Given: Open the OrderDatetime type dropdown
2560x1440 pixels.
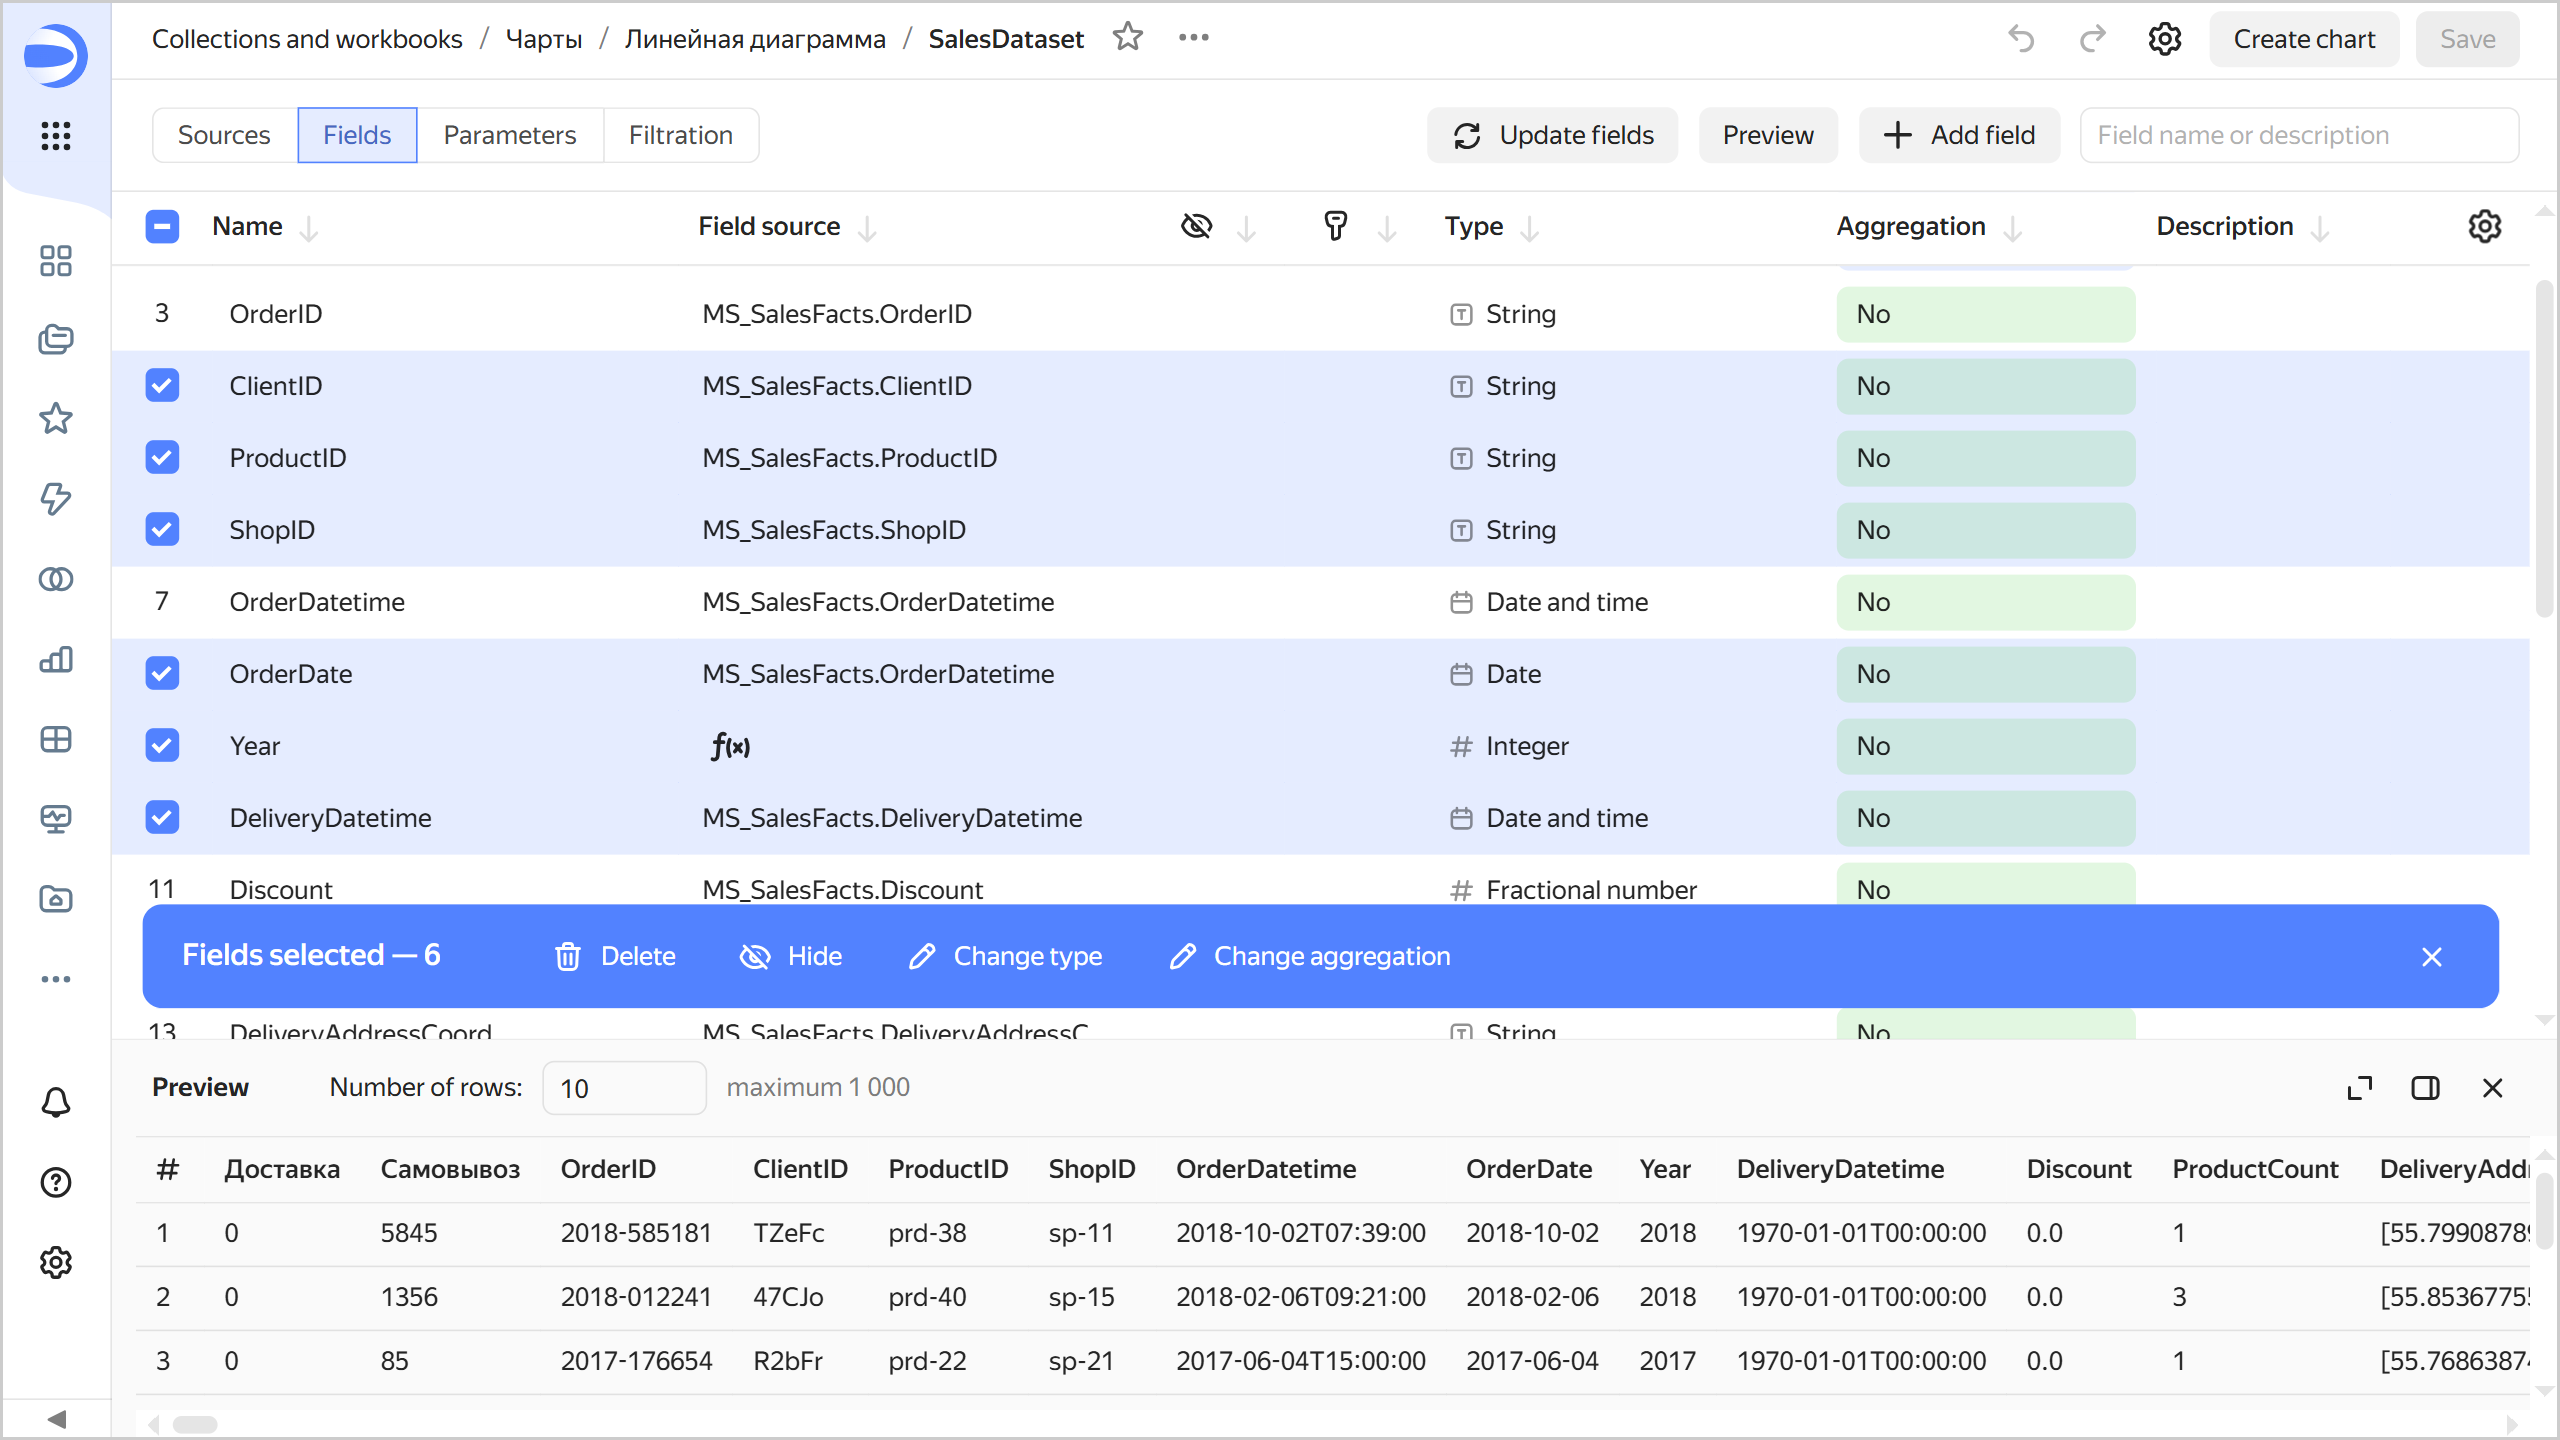Looking at the screenshot, I should pyautogui.click(x=1566, y=602).
